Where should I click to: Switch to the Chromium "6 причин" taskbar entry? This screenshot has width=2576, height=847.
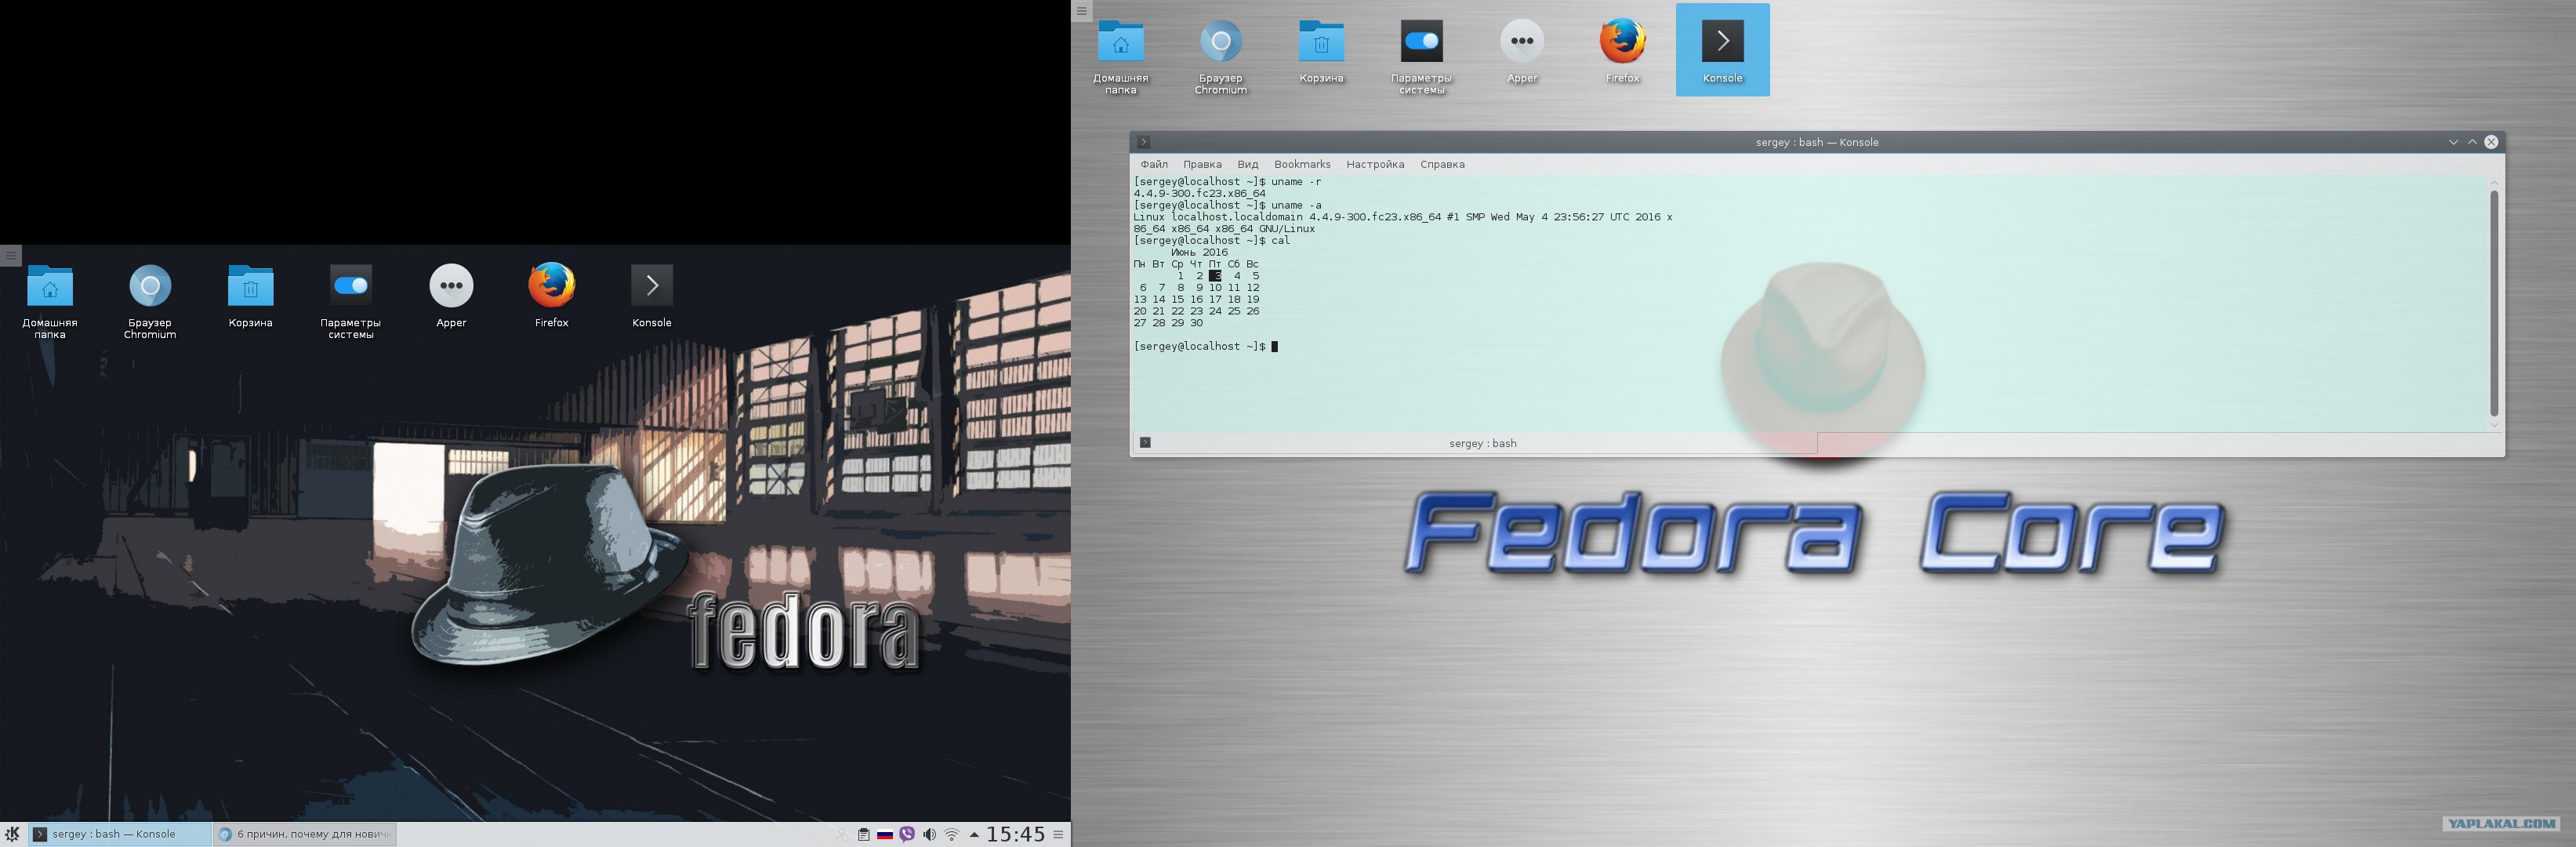click(x=305, y=834)
